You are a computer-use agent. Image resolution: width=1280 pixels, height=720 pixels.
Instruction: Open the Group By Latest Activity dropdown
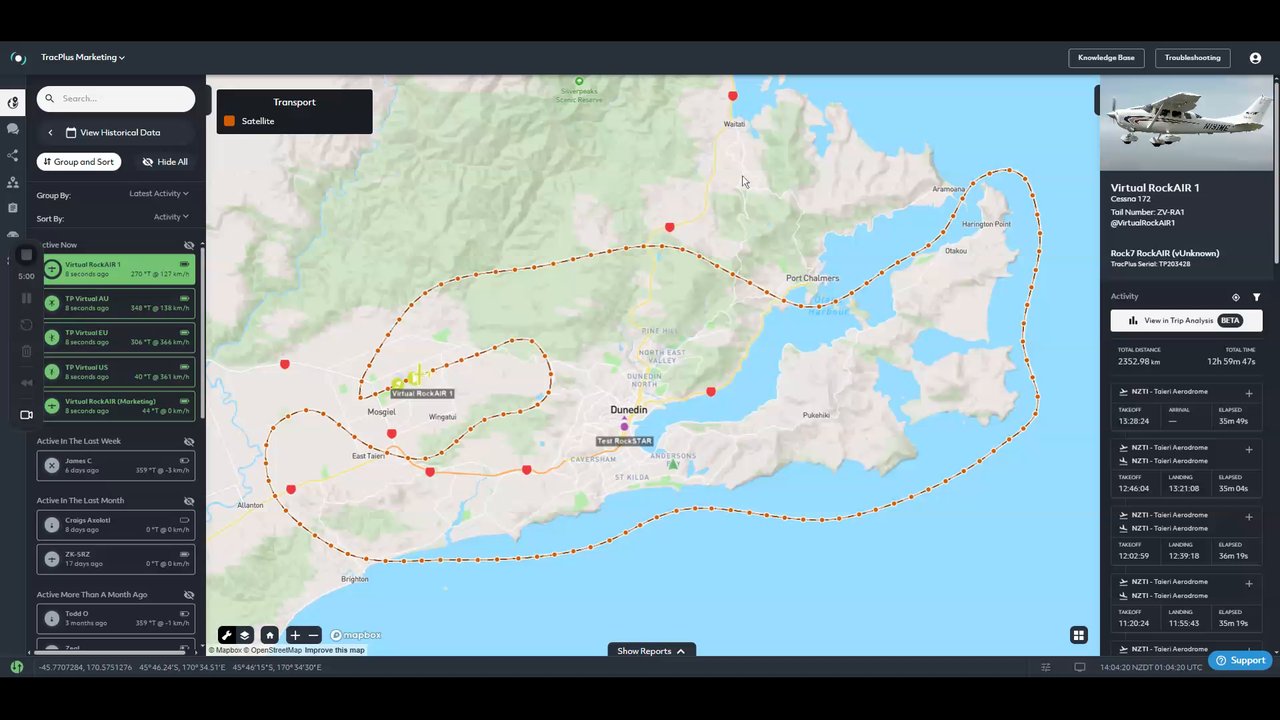click(159, 194)
